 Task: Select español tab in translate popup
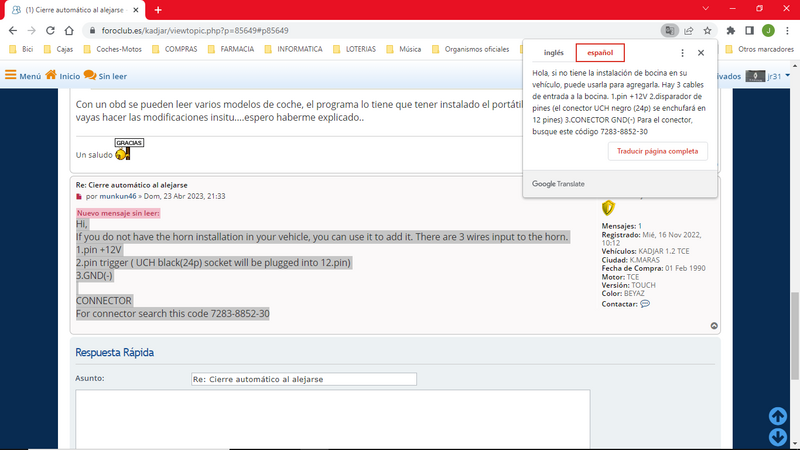(600, 53)
